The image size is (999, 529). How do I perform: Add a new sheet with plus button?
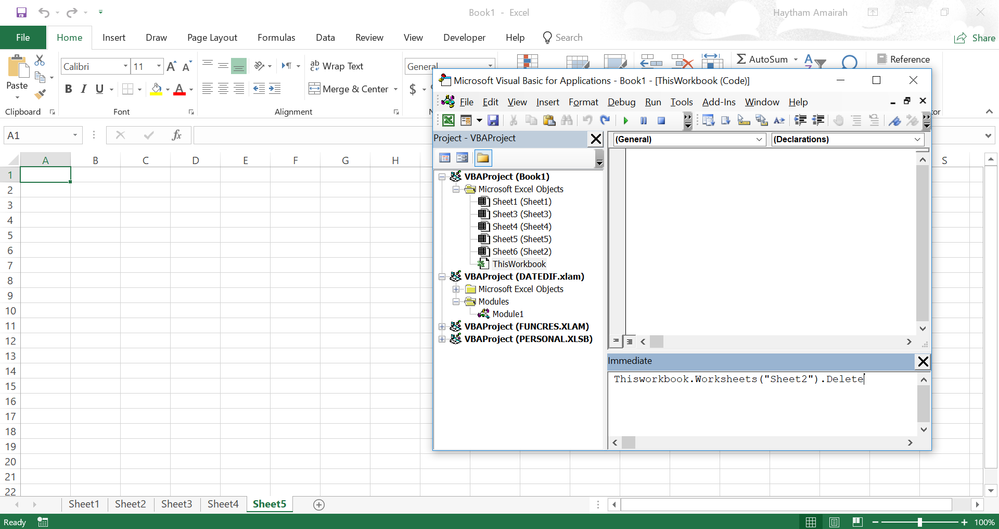[319, 505]
